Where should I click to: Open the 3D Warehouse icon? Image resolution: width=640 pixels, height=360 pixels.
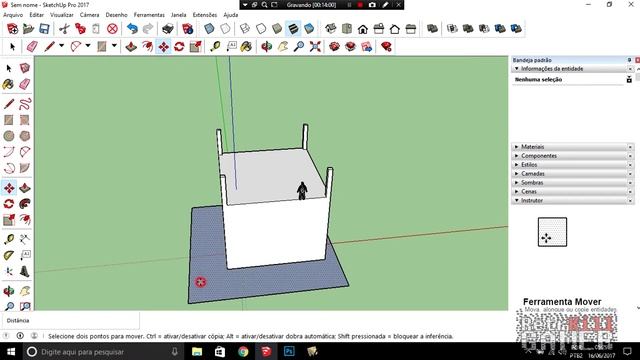pyautogui.click(x=334, y=47)
